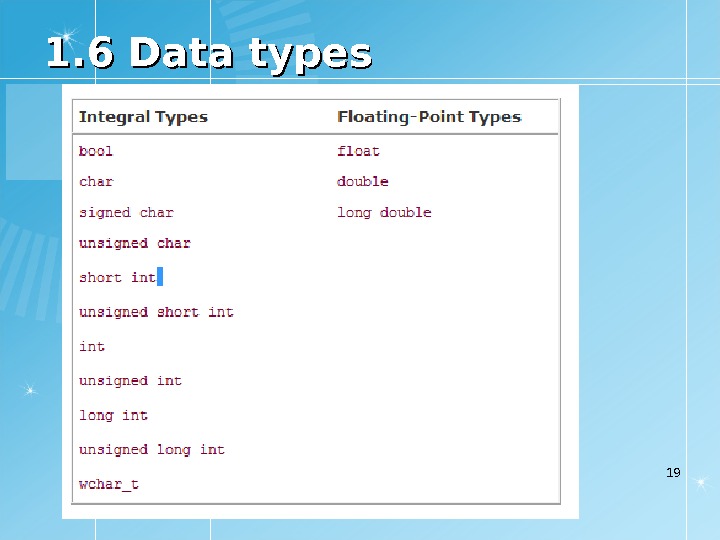Select the 'float' type entry
720x540 pixels.
358,151
